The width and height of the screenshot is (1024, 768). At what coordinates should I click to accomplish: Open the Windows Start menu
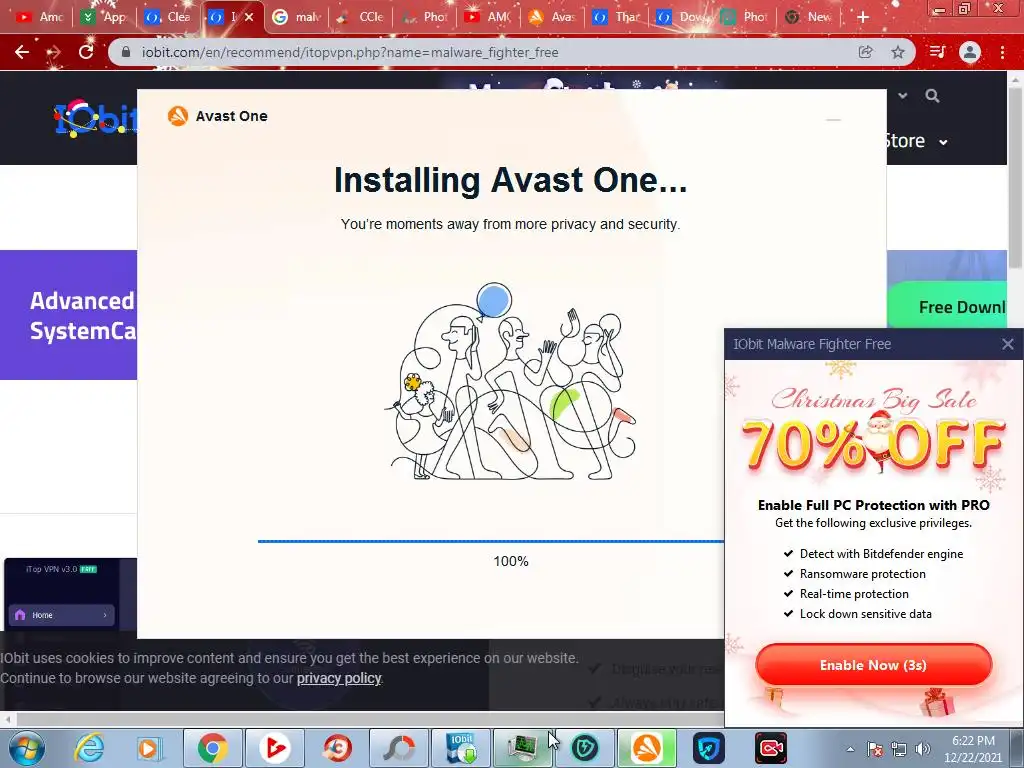pyautogui.click(x=26, y=748)
